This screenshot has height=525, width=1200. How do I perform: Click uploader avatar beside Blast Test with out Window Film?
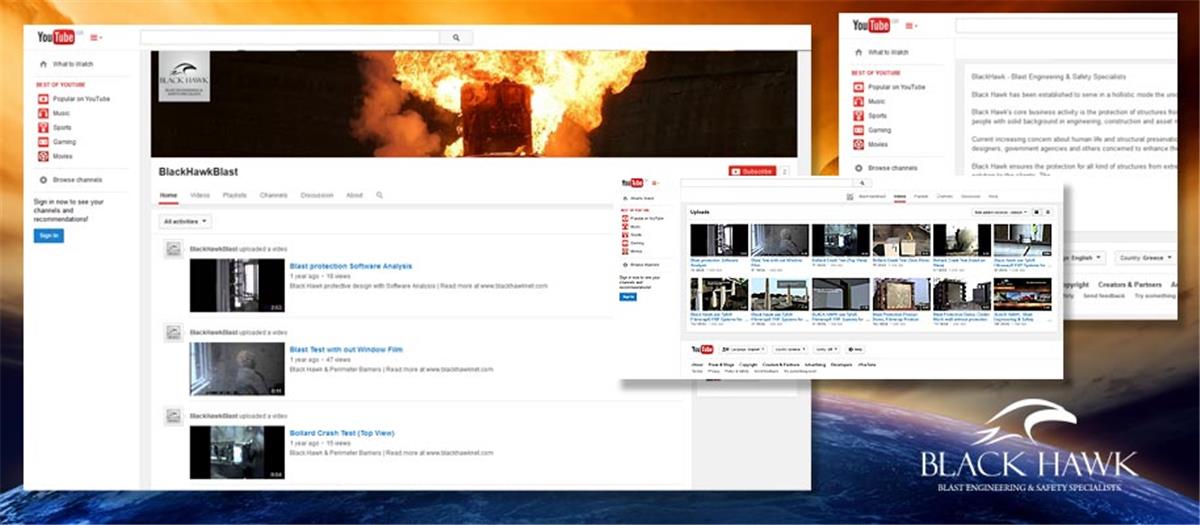pos(173,333)
